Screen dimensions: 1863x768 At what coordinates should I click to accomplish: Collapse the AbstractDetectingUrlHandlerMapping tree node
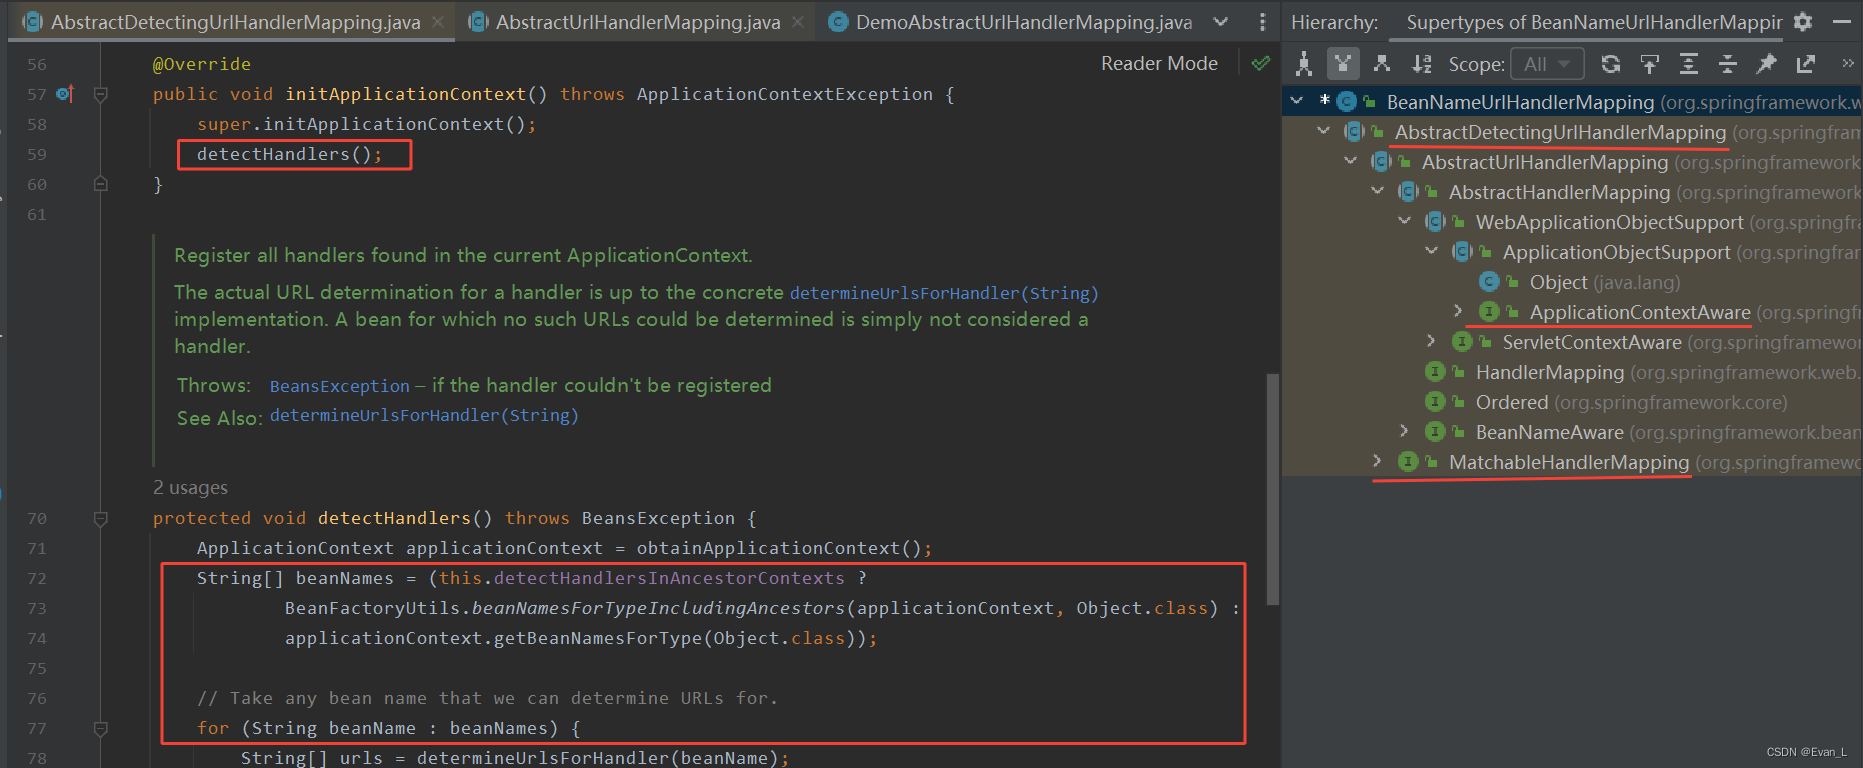point(1324,131)
